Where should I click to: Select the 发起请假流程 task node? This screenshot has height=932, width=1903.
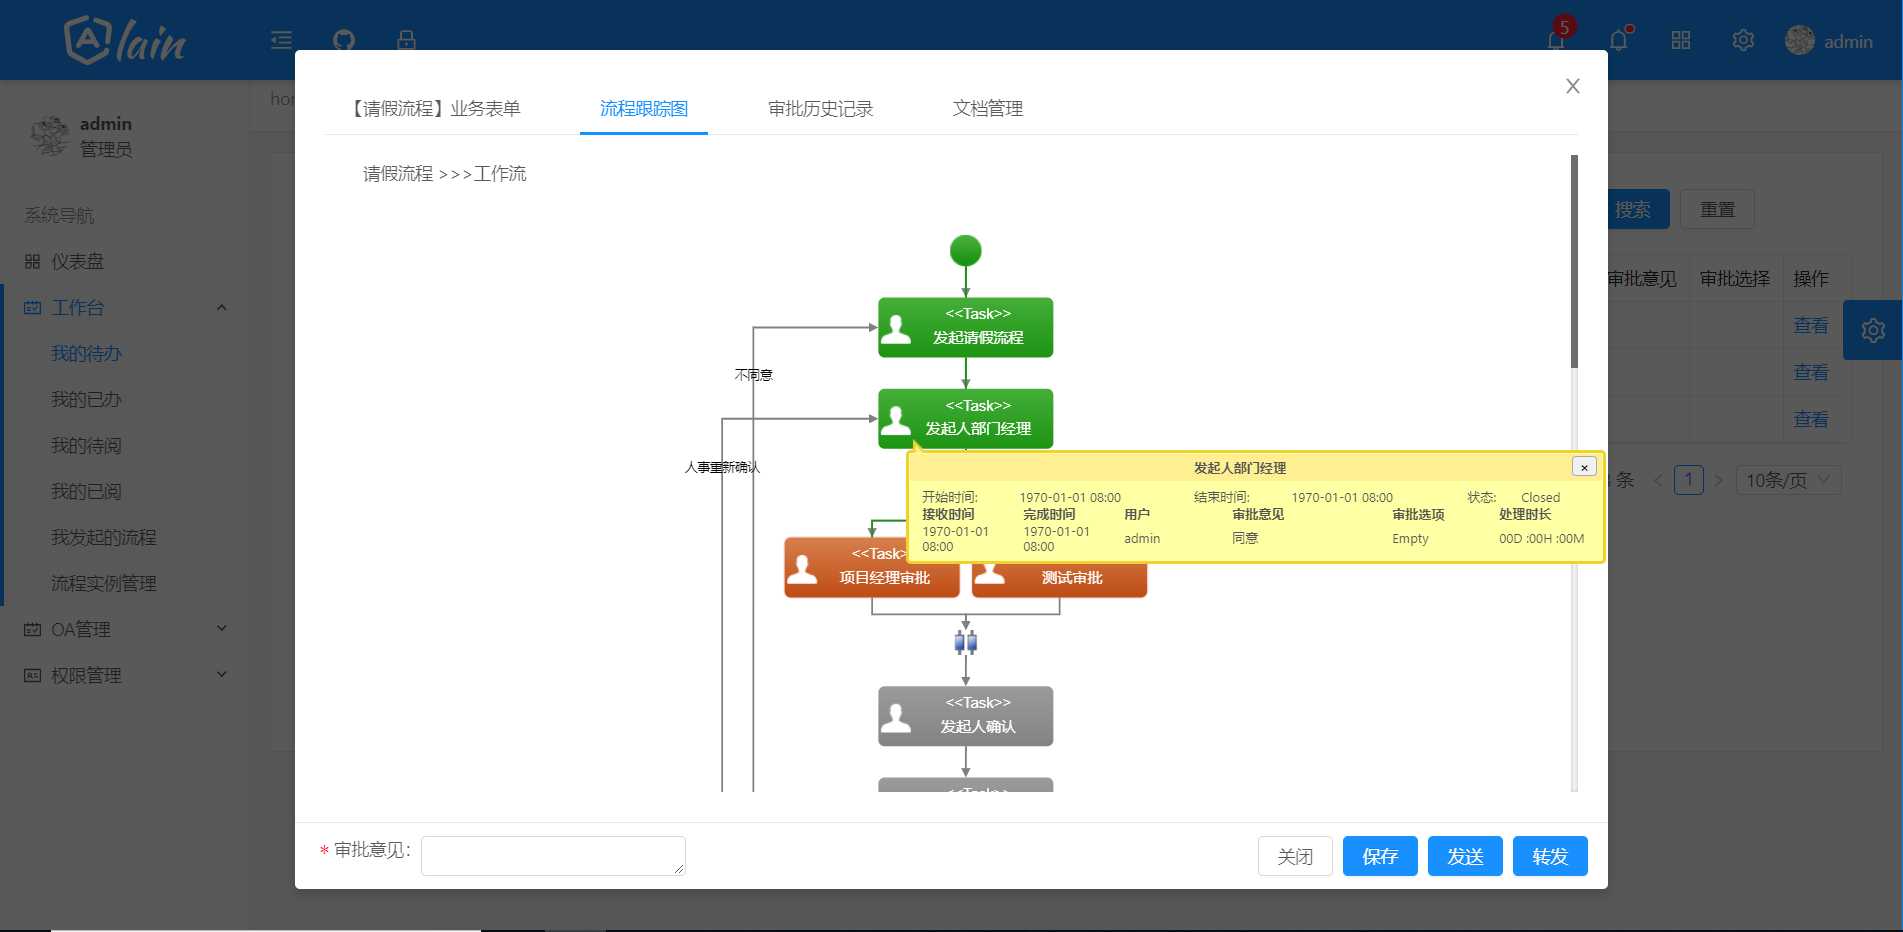965,327
